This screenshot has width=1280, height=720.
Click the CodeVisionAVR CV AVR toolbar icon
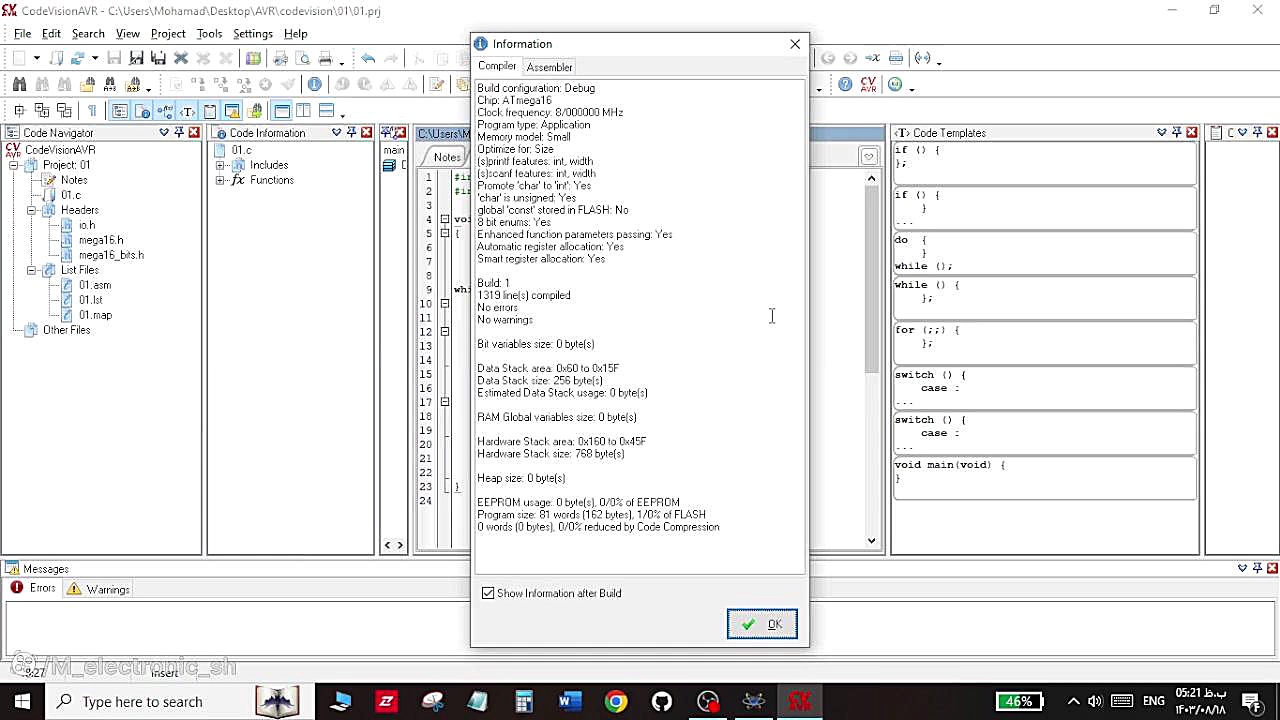click(868, 85)
